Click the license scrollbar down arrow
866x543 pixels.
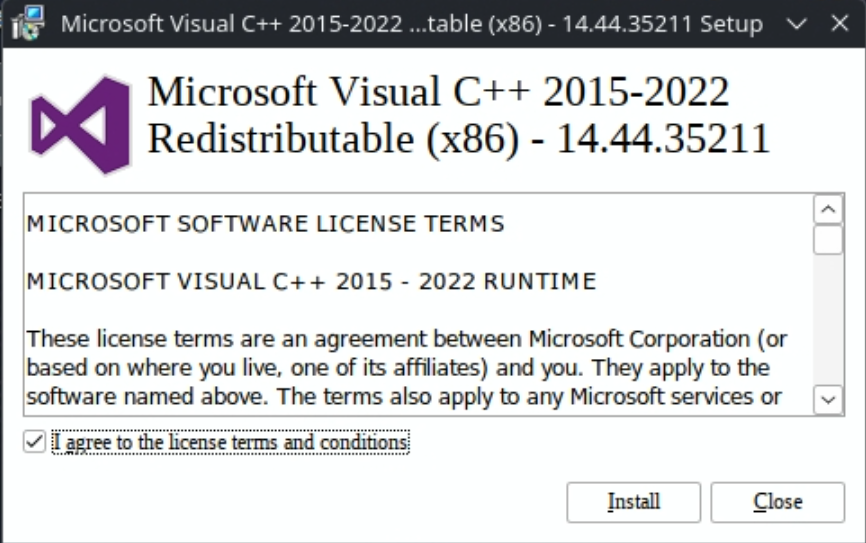point(828,399)
